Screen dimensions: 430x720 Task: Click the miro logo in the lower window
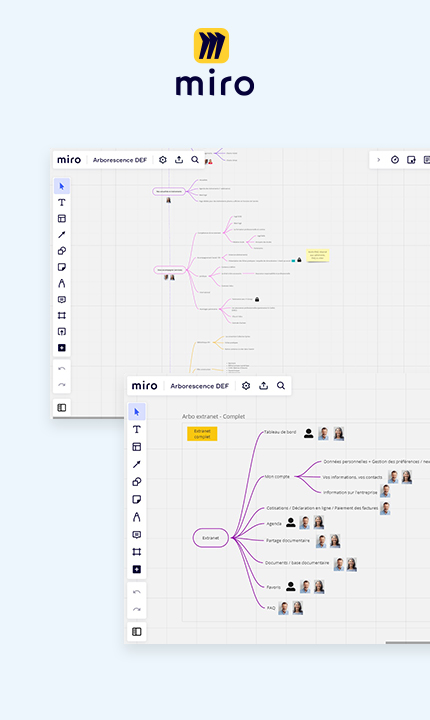(x=144, y=386)
